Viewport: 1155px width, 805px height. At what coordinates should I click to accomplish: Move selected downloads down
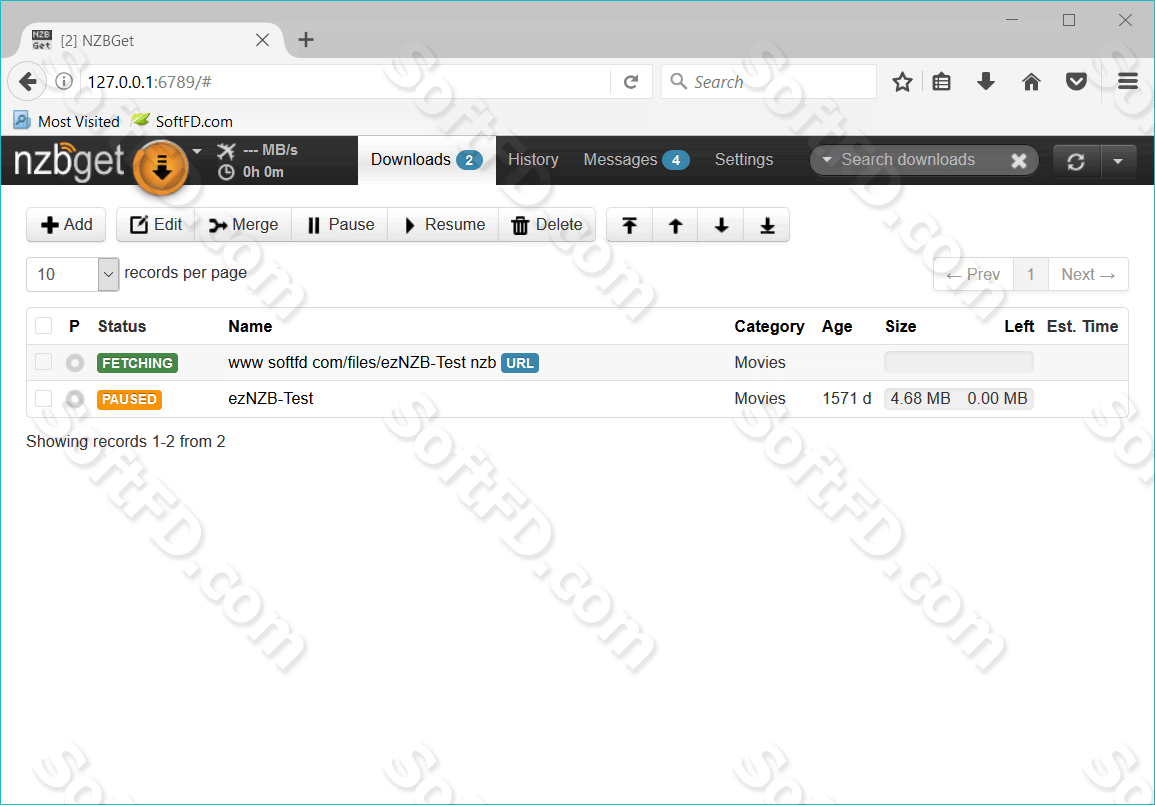(721, 225)
